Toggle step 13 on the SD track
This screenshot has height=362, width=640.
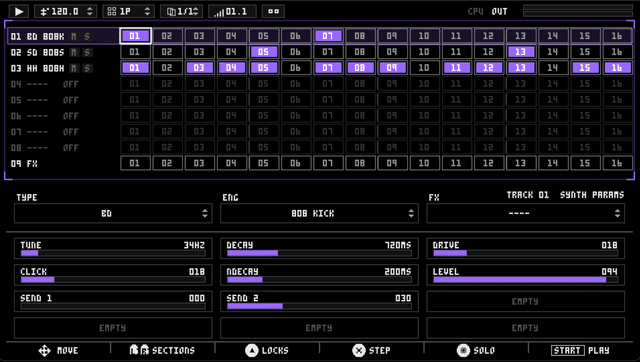(521, 52)
